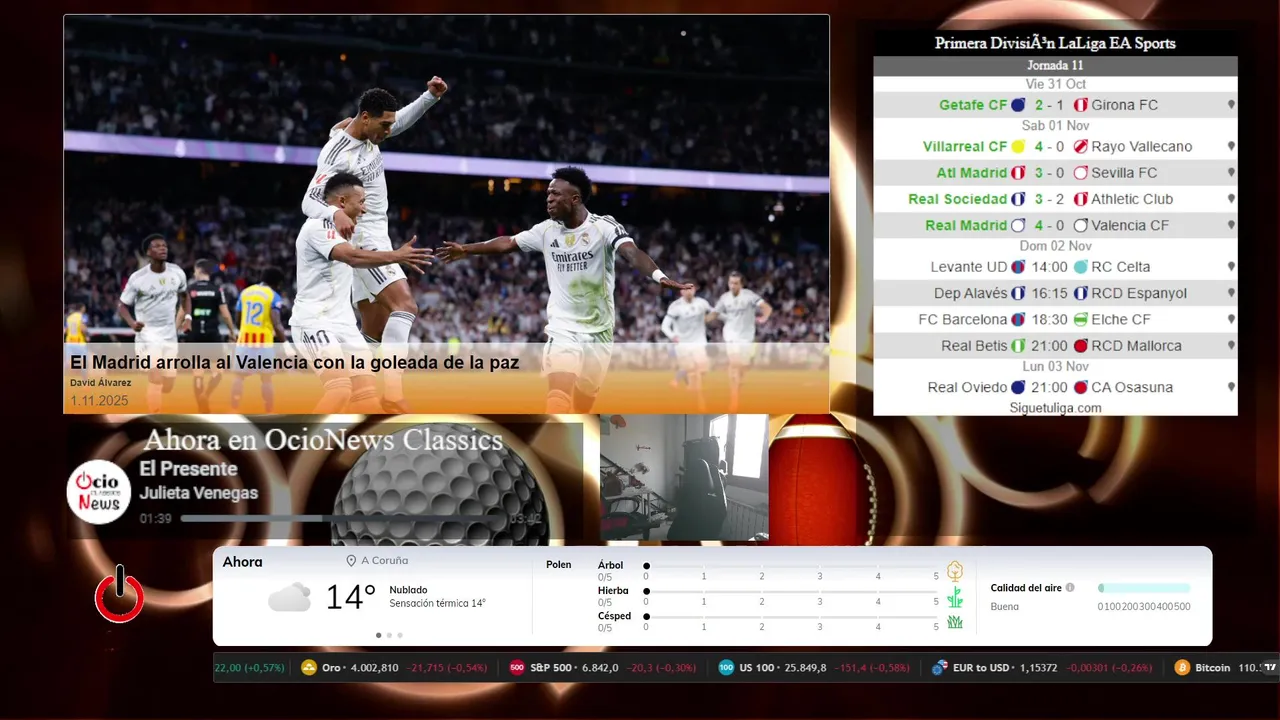
Task: Click the Hierba pollen level slider
Action: 791,591
